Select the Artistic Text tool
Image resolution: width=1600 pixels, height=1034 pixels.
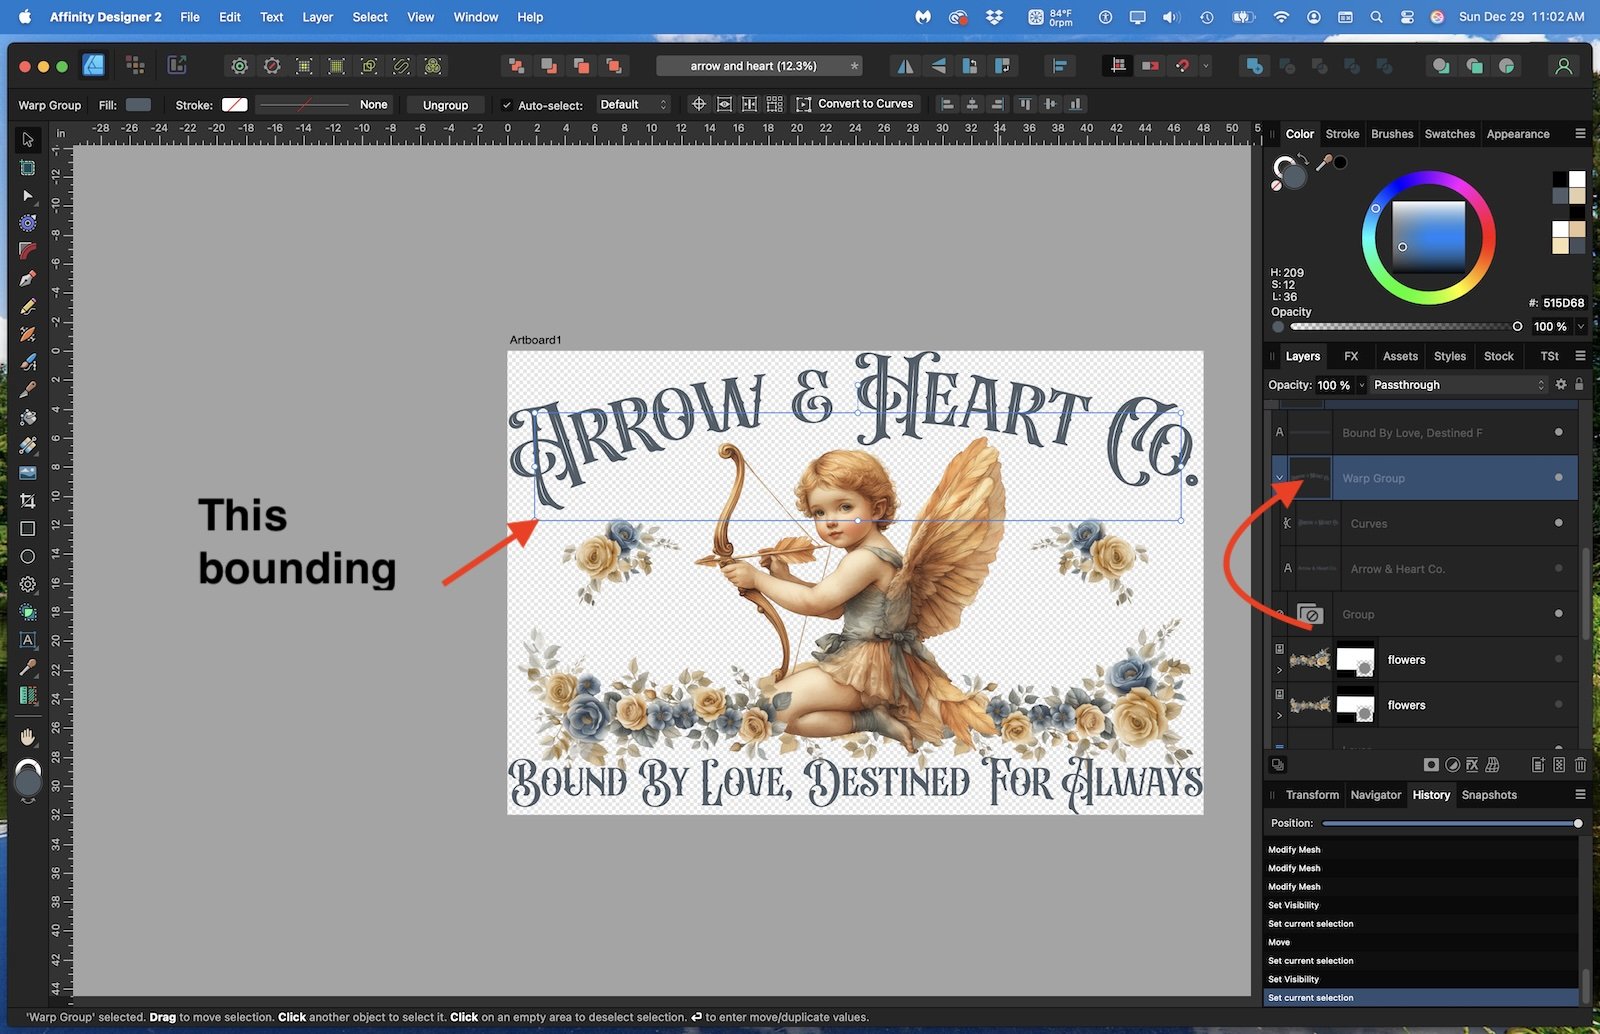(x=28, y=640)
